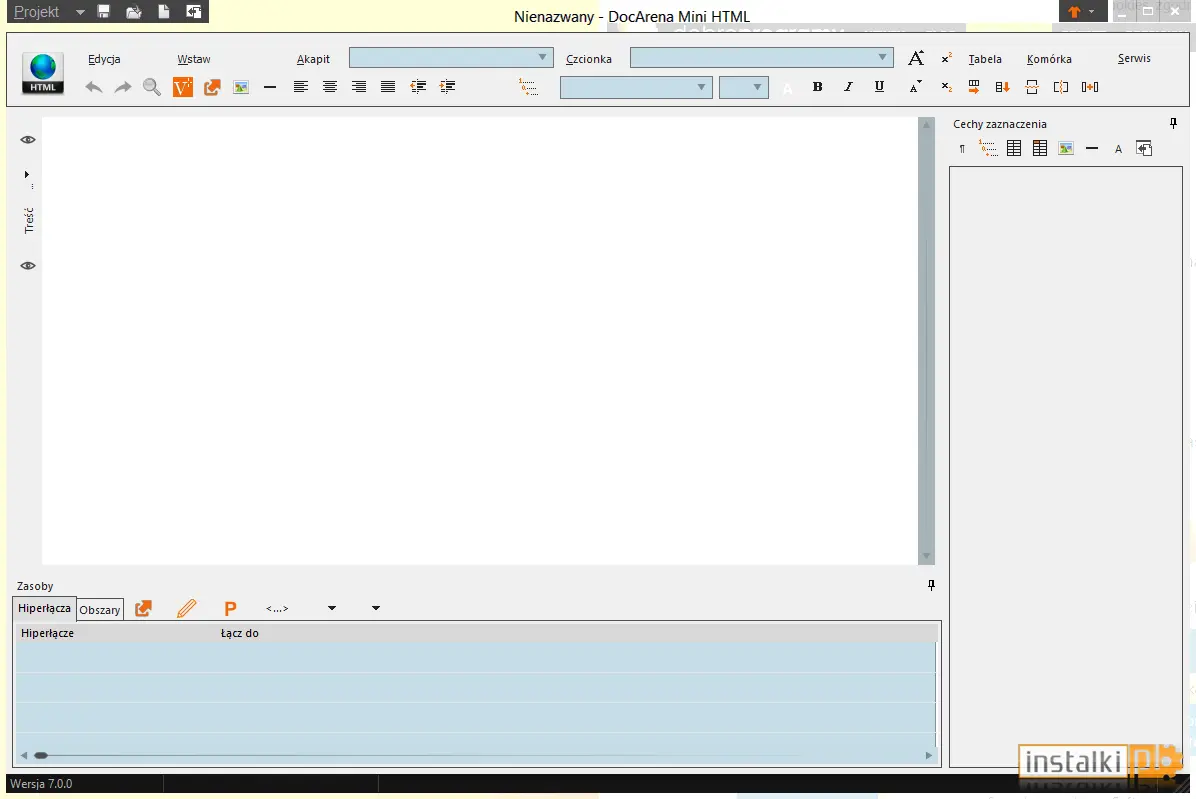Decrease font size with small A icon

(x=915, y=87)
